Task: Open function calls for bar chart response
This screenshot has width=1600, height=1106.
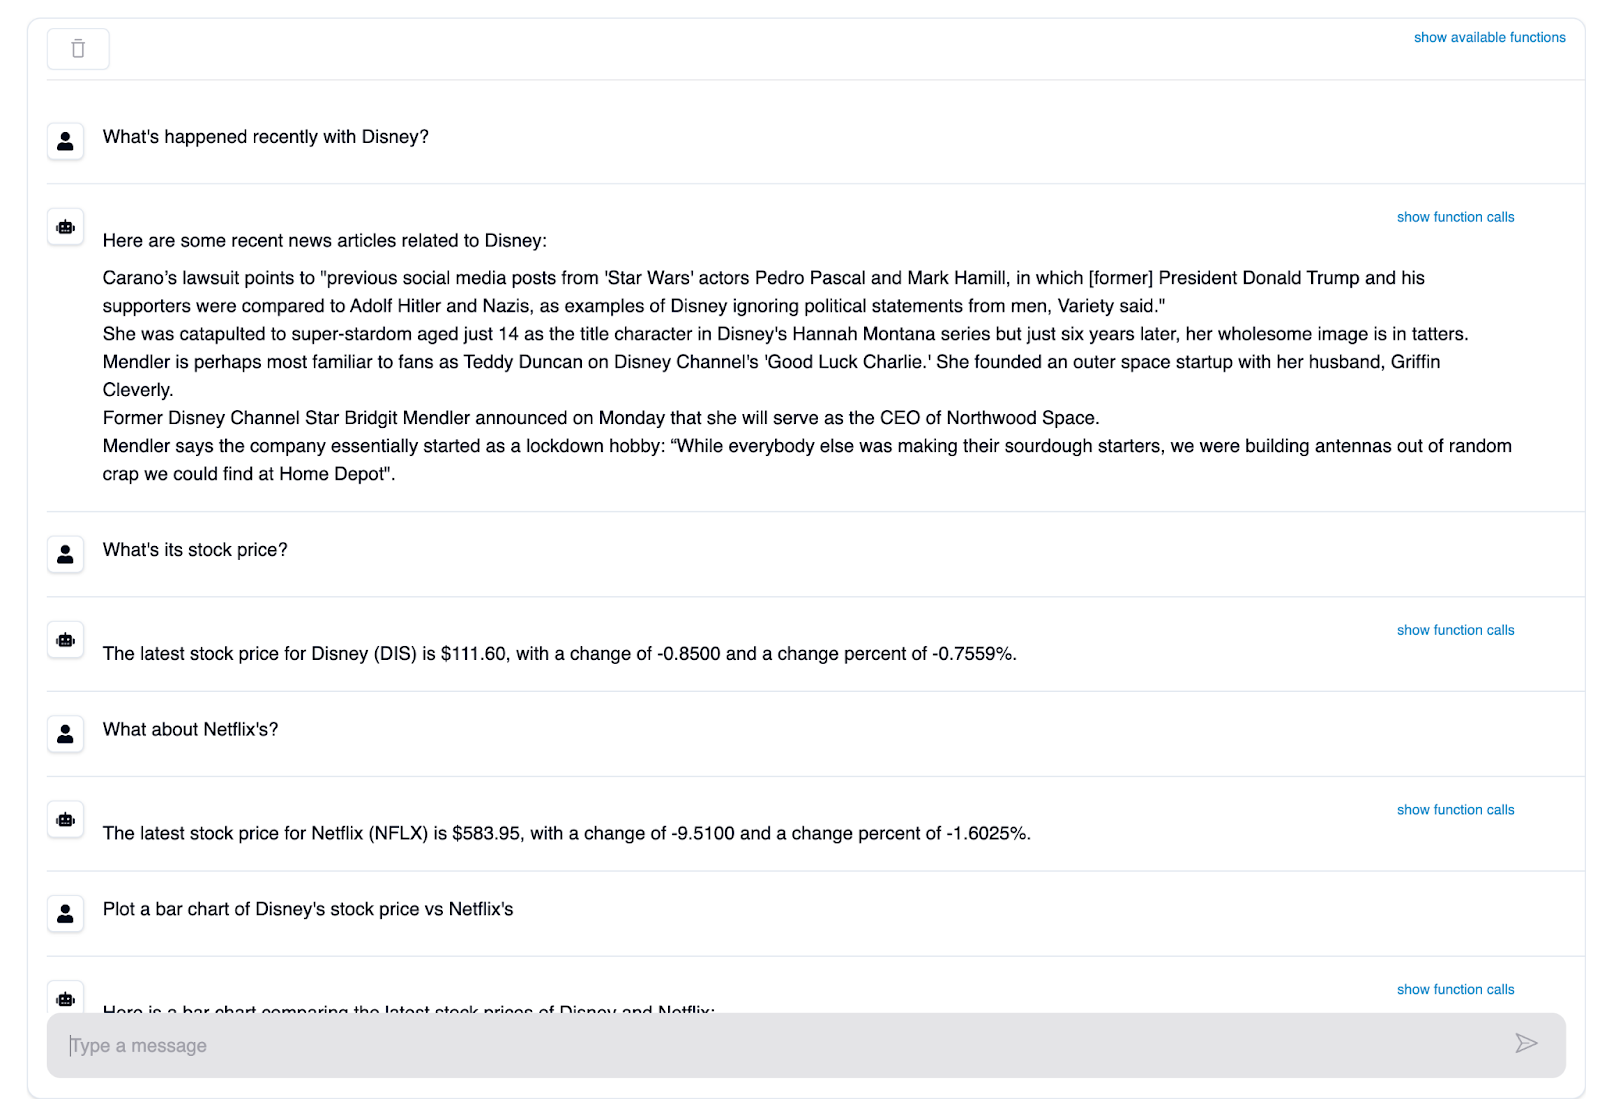Action: (1455, 989)
